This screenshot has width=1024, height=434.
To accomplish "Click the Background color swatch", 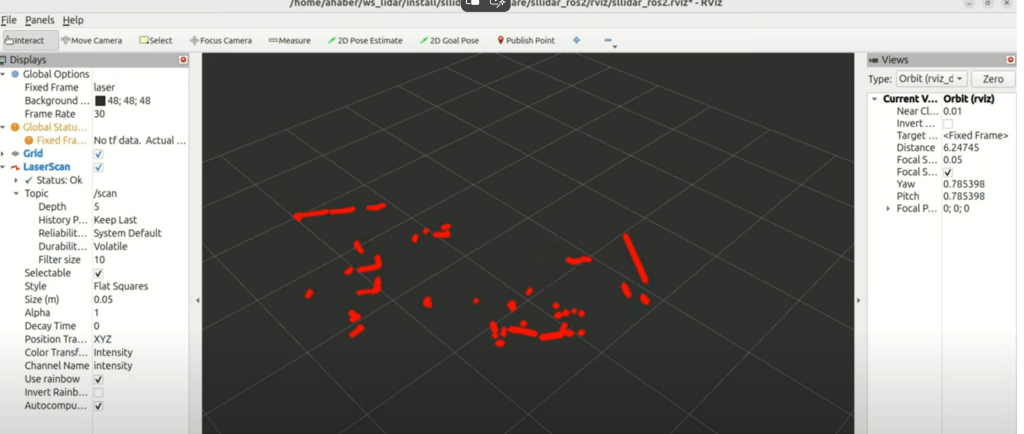I will point(99,101).
